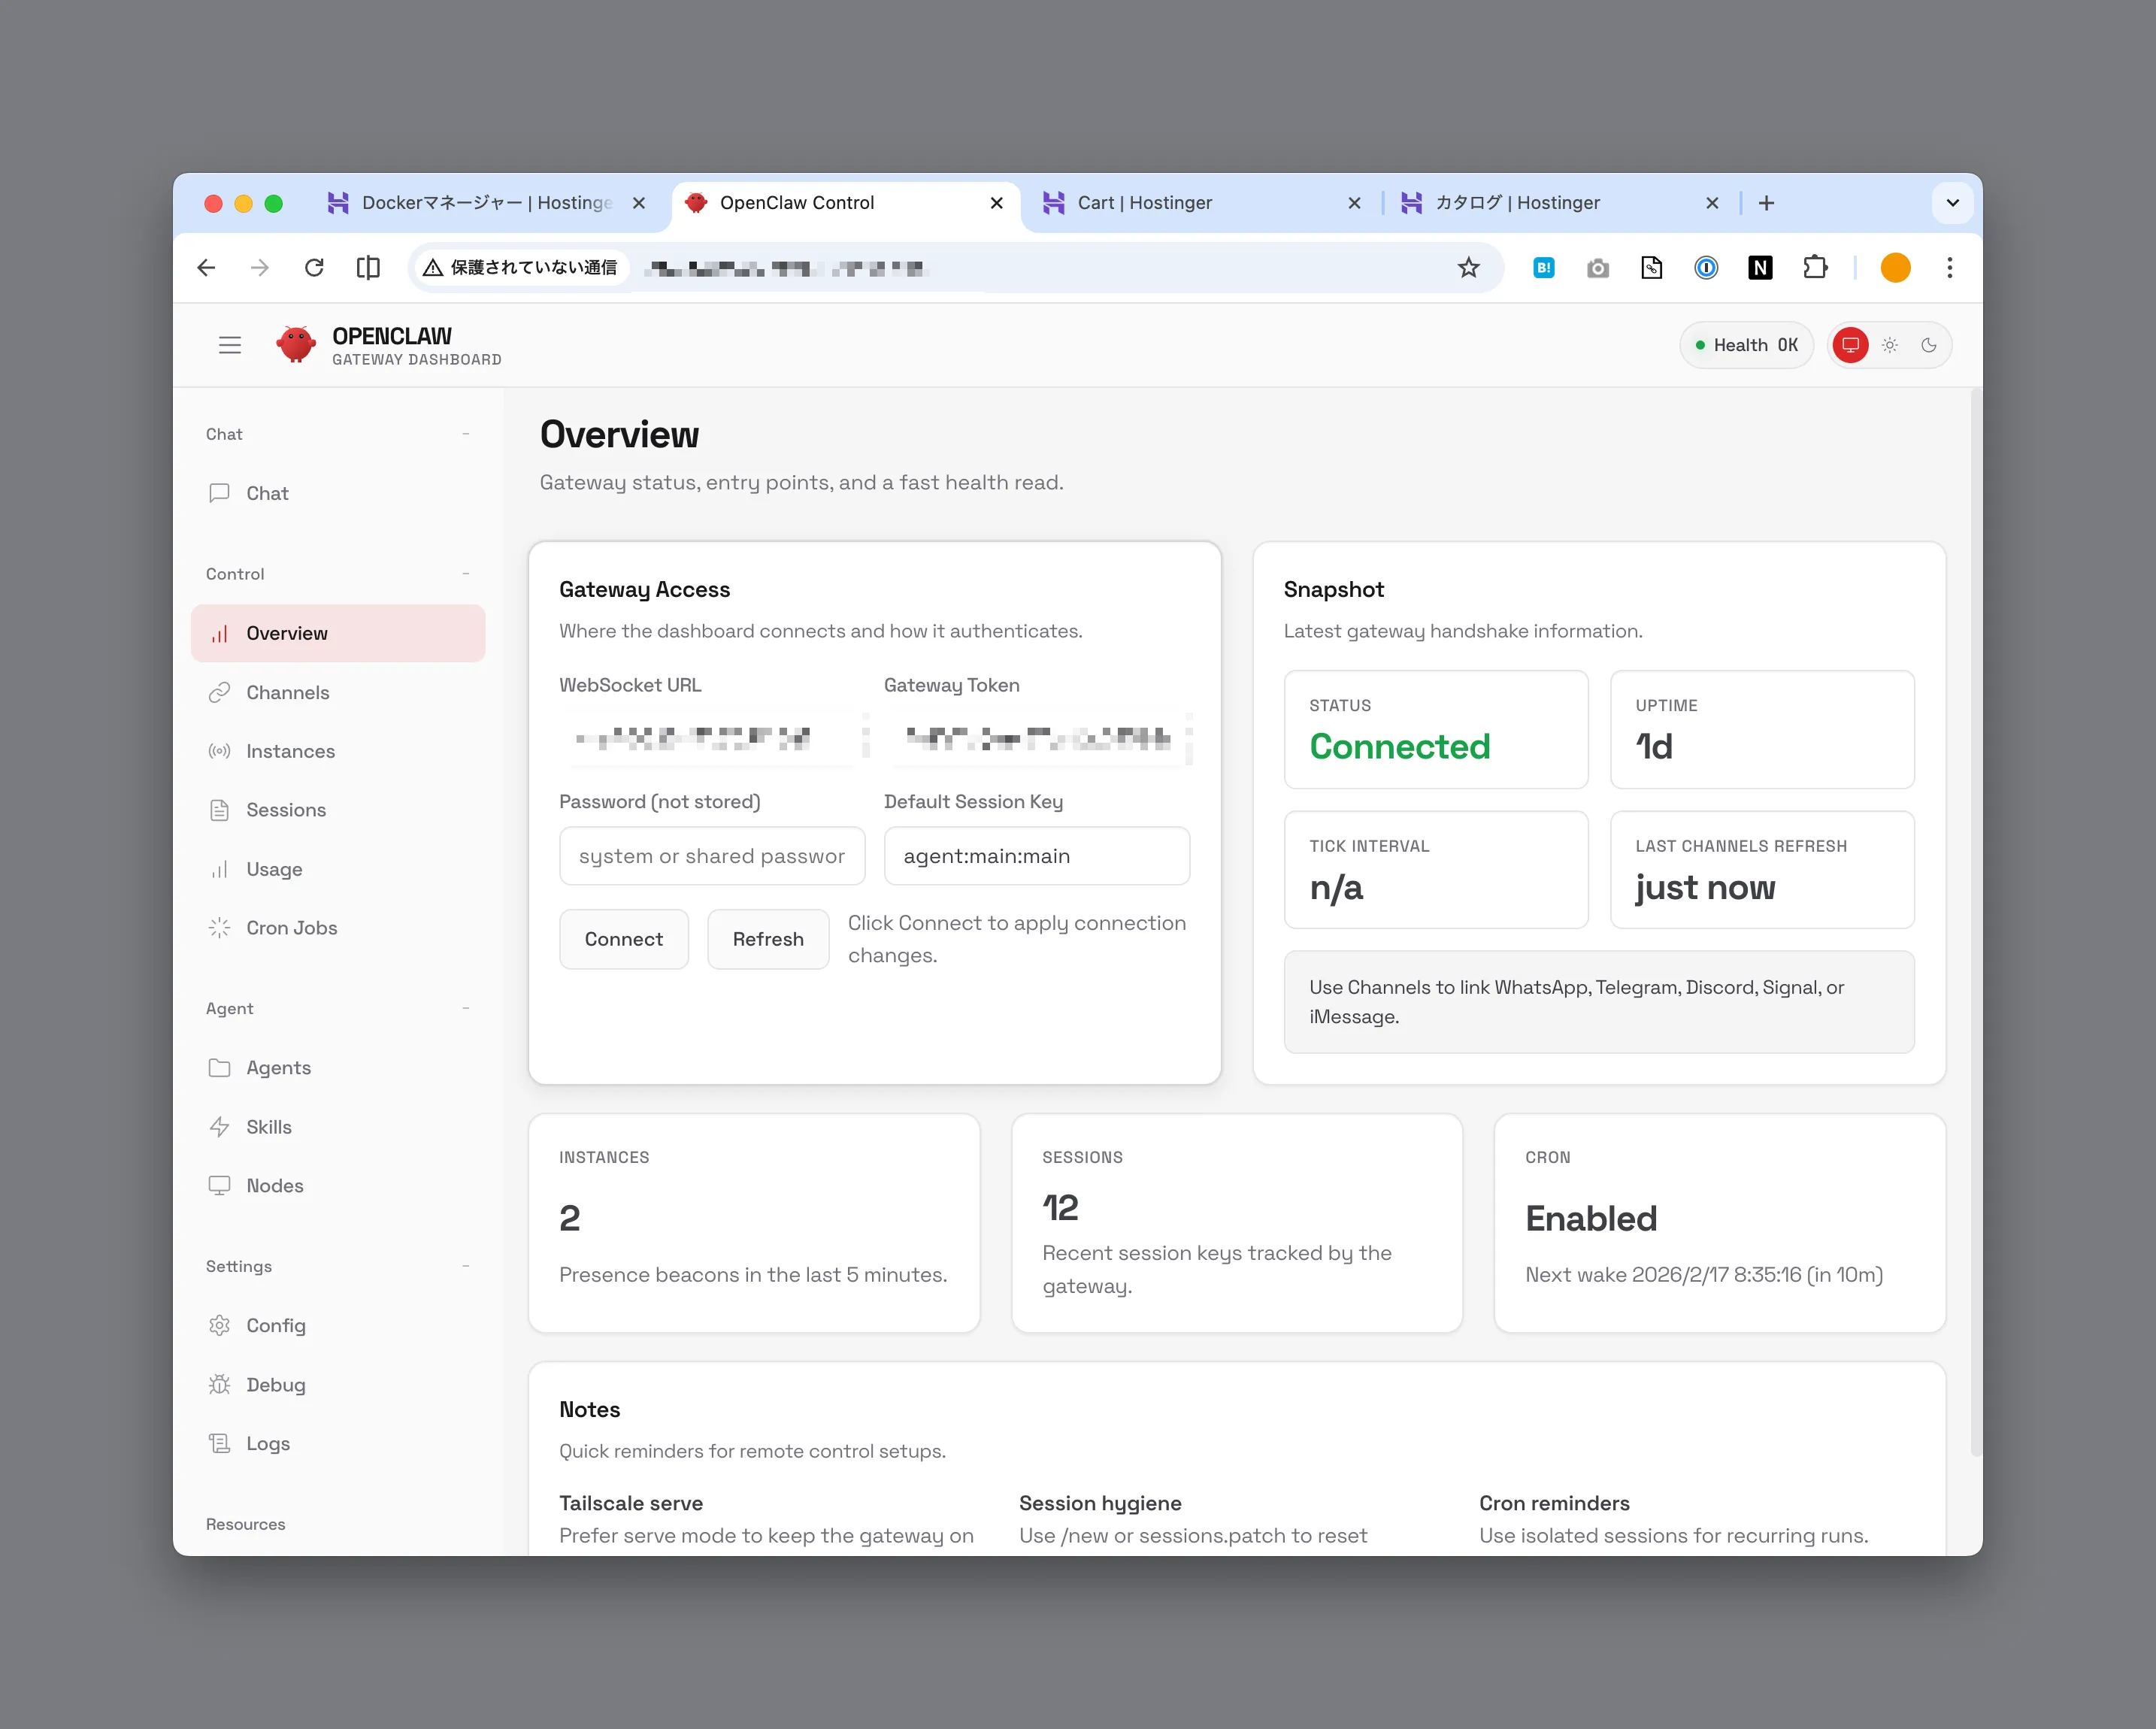The height and width of the screenshot is (1729, 2156).
Task: Open Debug settings page
Action: tap(275, 1385)
